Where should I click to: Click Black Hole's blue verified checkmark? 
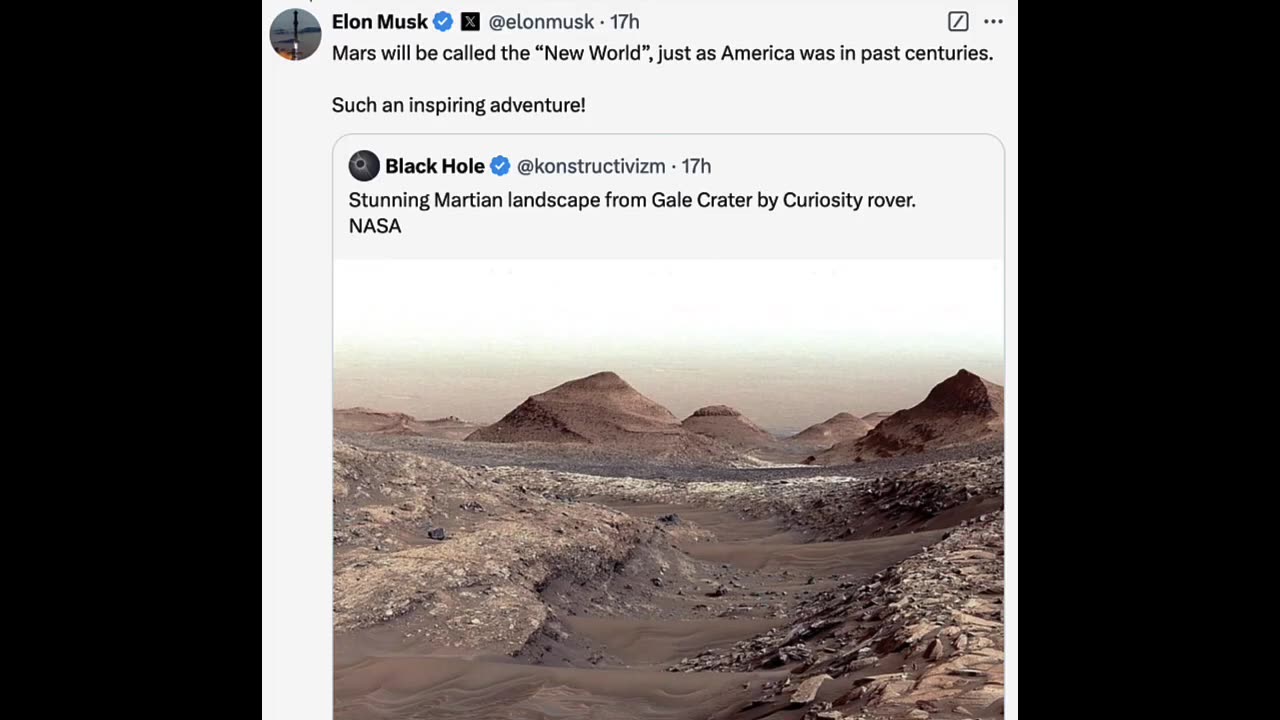500,166
